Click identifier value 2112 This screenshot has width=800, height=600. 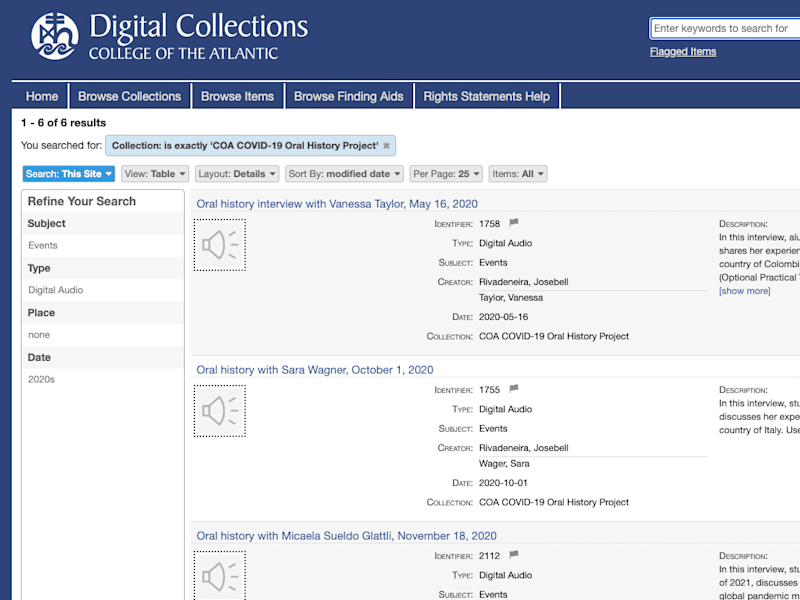489,556
